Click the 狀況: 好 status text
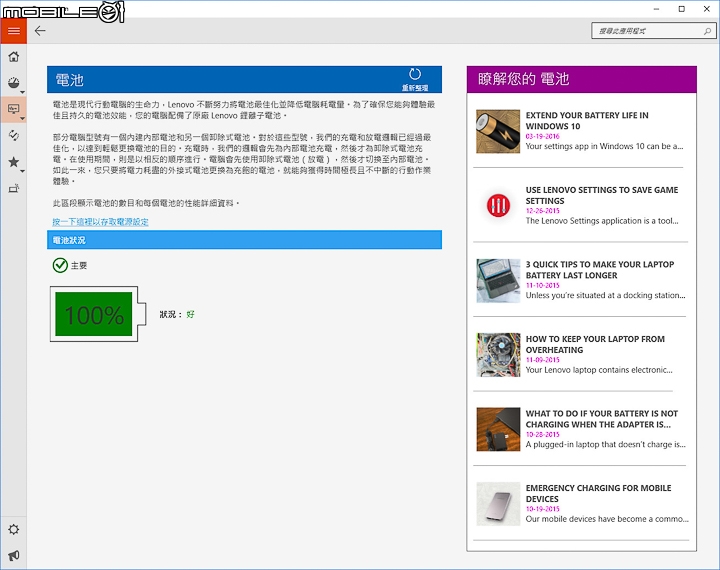This screenshot has height=570, width=720. coord(177,314)
